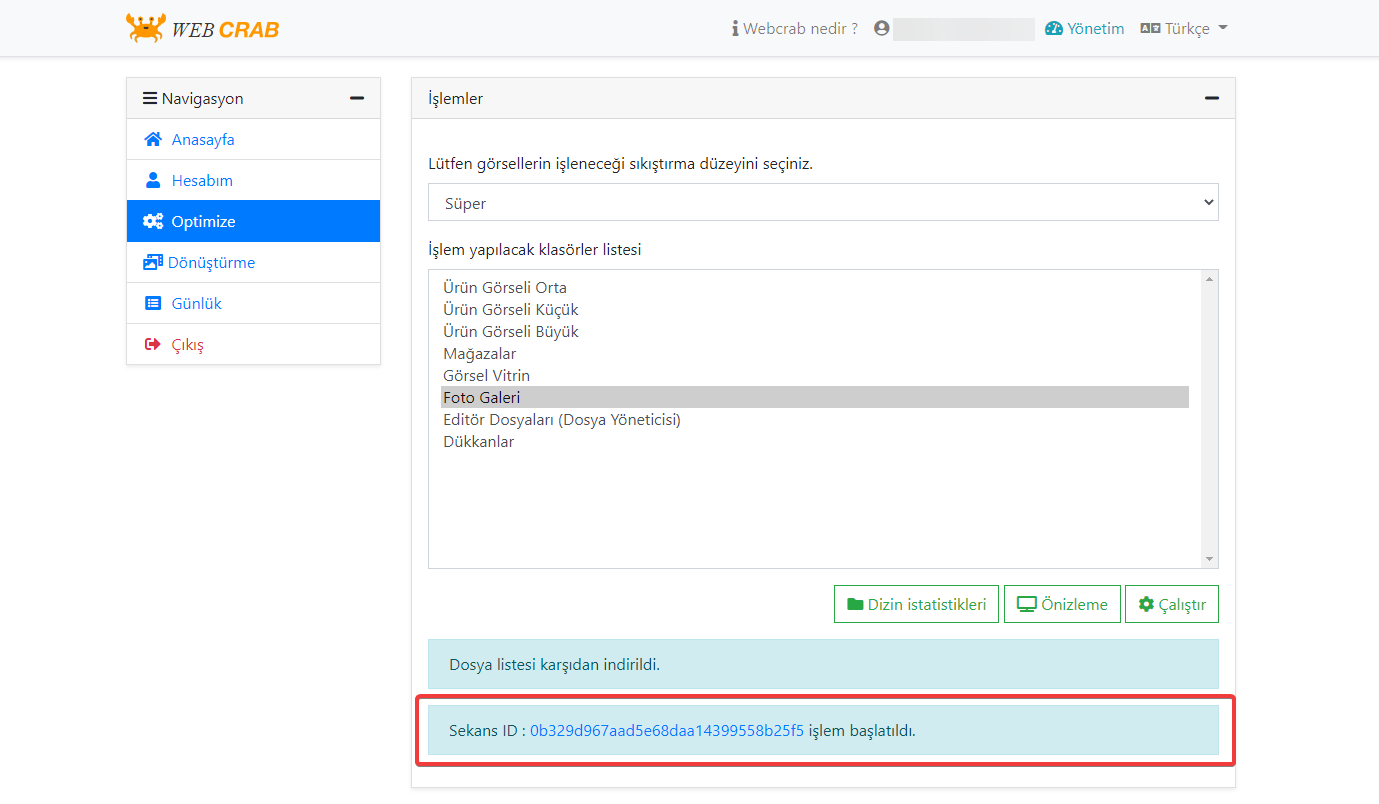The width and height of the screenshot is (1379, 804).
Task: Click the gear icon in Çalıştır button
Action: [x=1146, y=604]
